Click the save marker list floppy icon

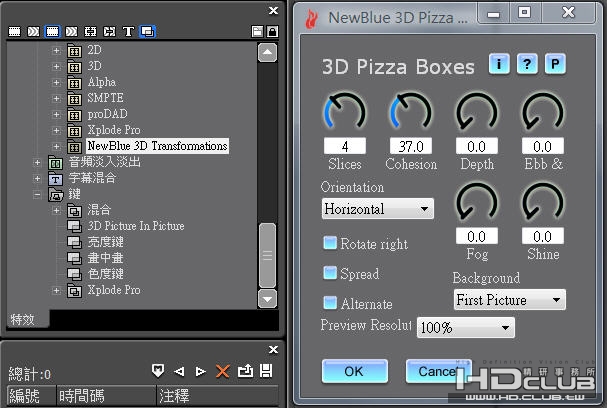point(266,371)
